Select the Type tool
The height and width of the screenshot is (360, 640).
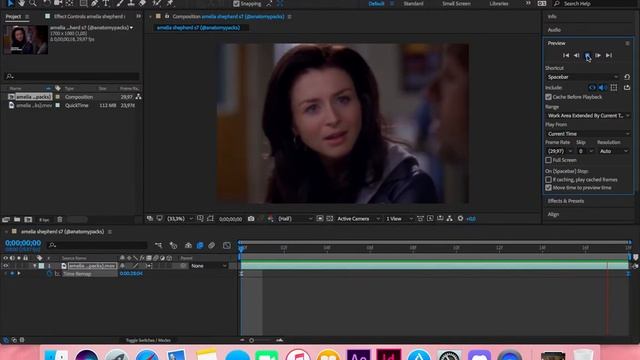(x=106, y=3)
